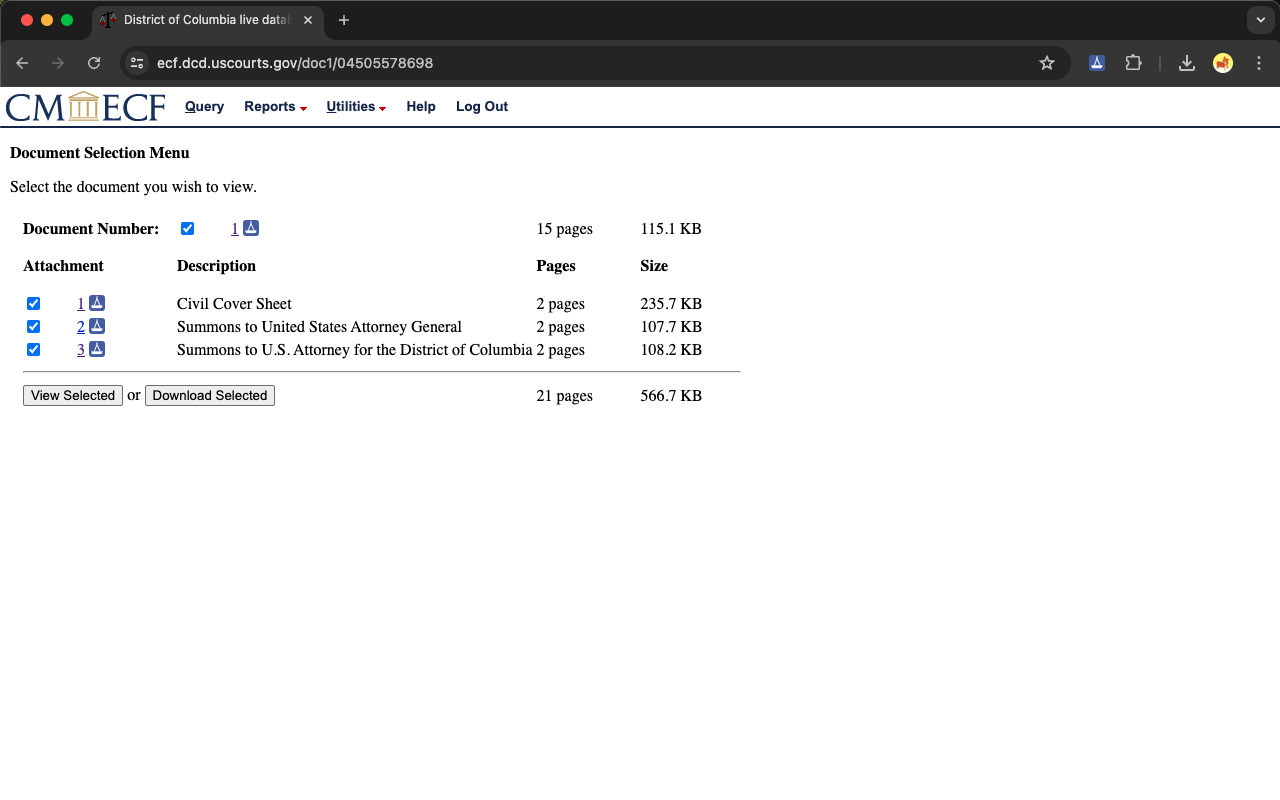Click RECAP icon beside main document 1
The image size is (1280, 800).
[251, 228]
